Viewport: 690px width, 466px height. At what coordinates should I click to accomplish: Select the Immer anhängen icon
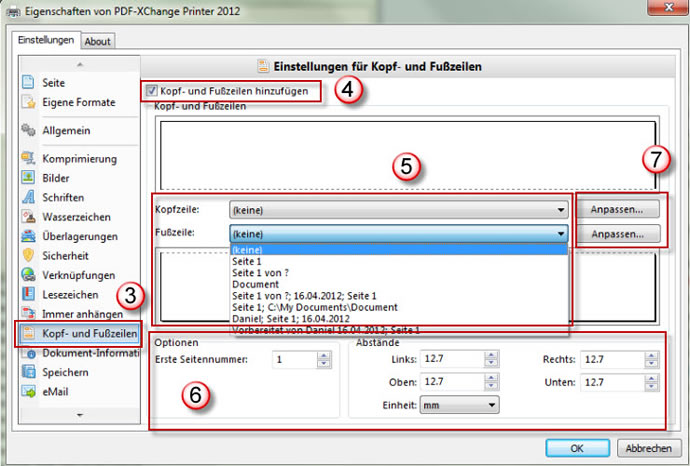tap(28, 314)
